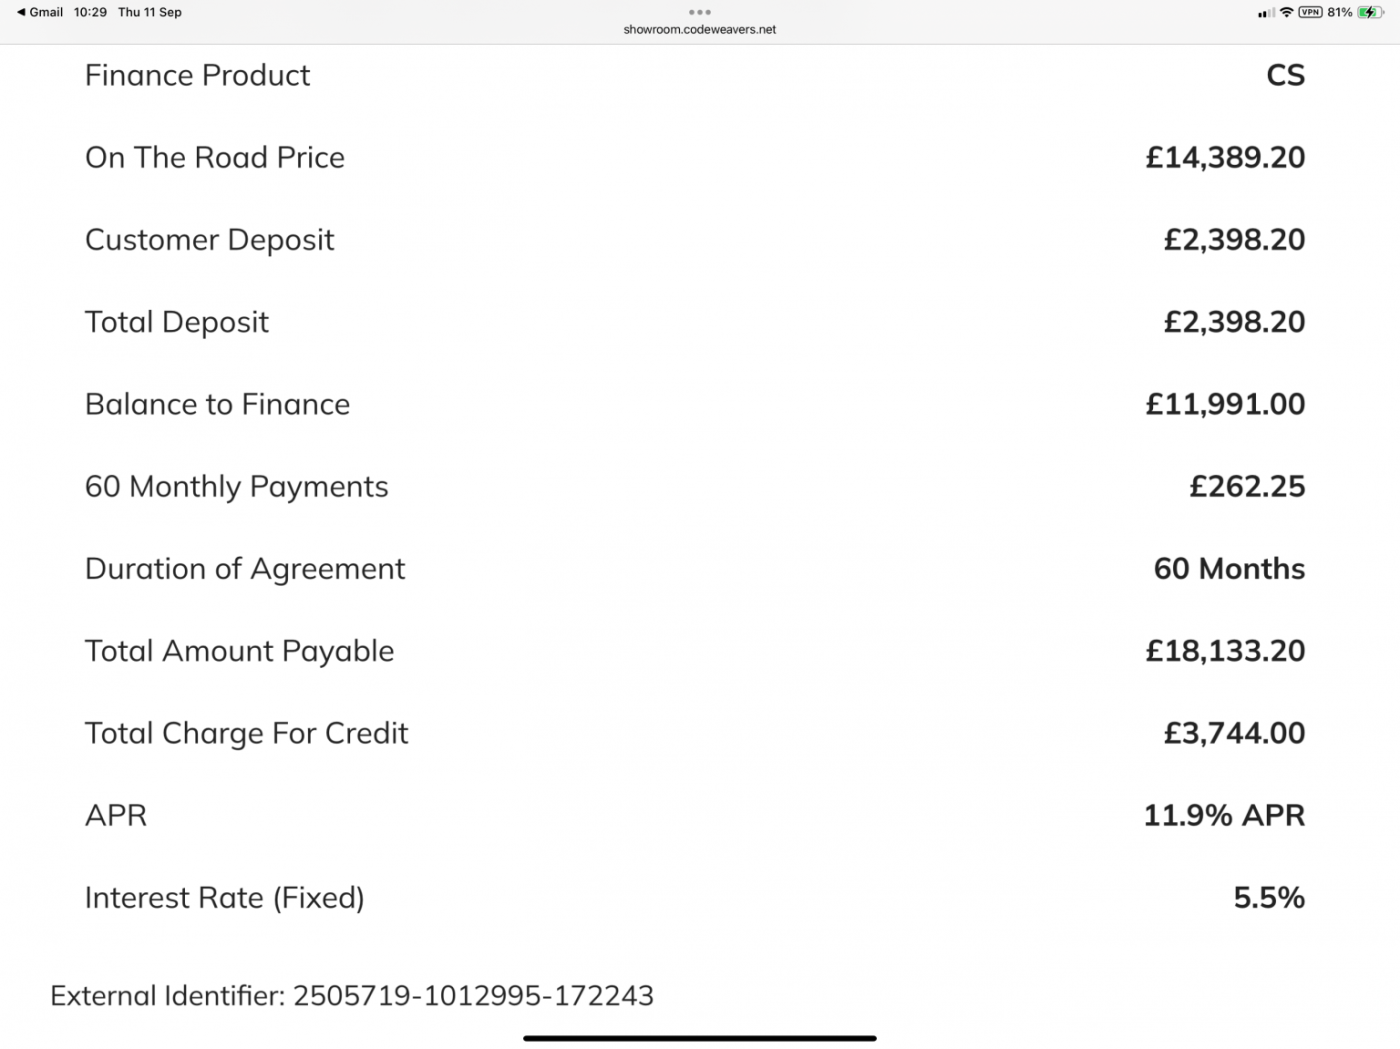Select the On The Road Price value £14,389.20
Screen dimensions: 1400x1049
click(1225, 157)
